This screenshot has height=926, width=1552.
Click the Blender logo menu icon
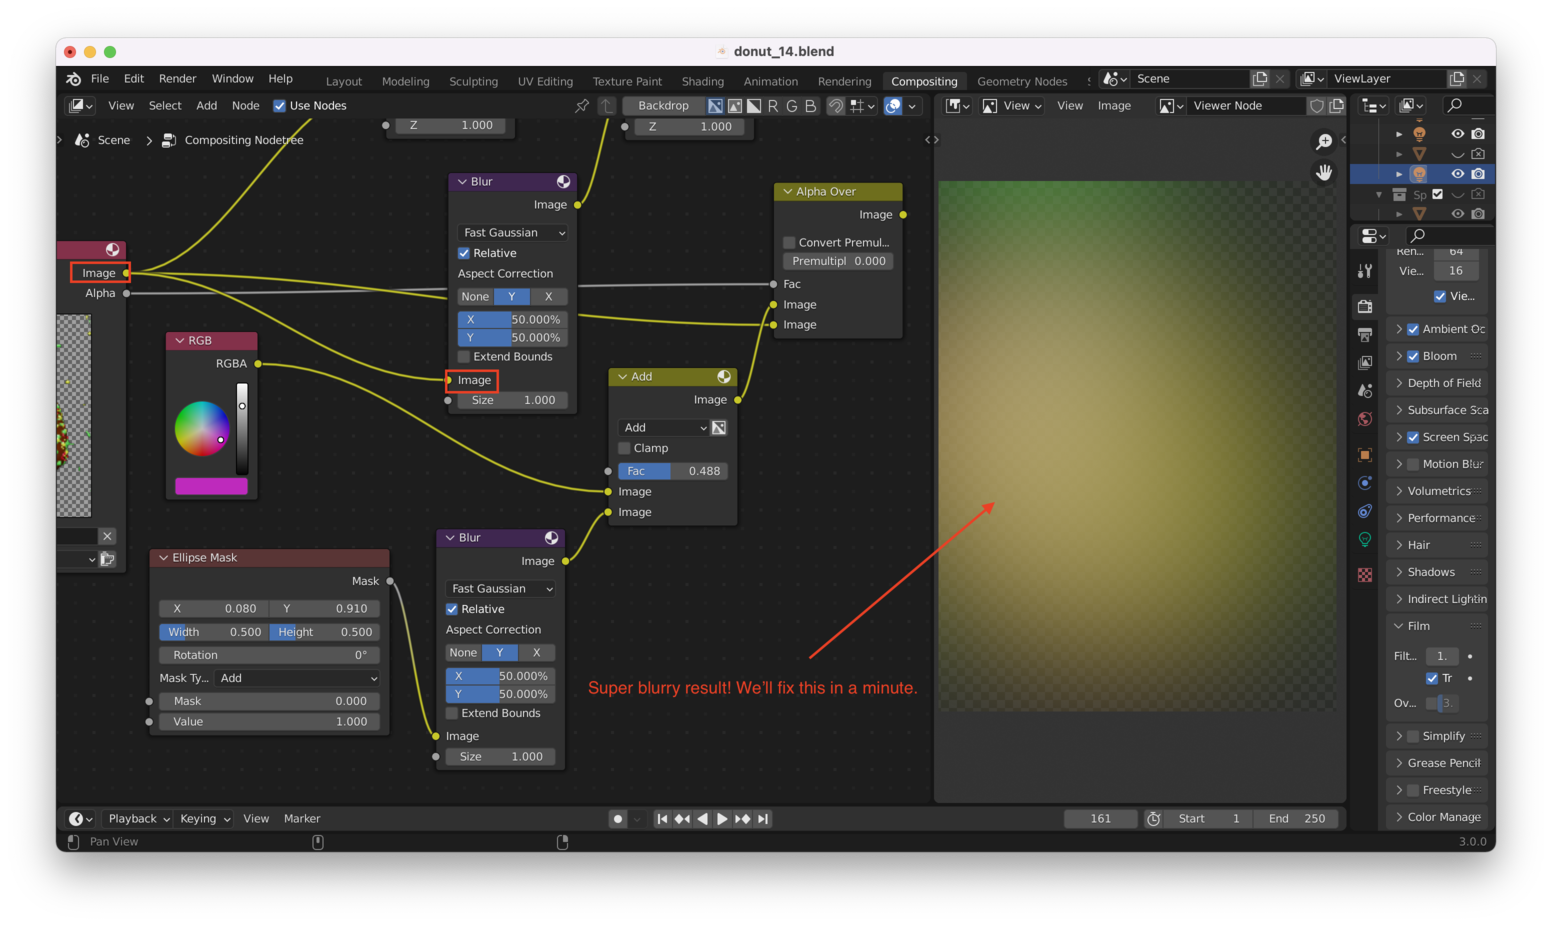[74, 79]
